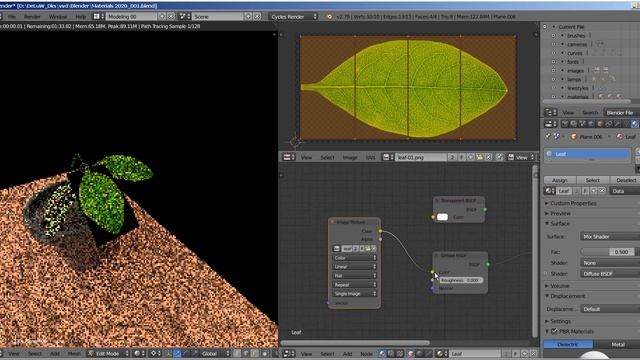Open the File menu

tap(11, 17)
